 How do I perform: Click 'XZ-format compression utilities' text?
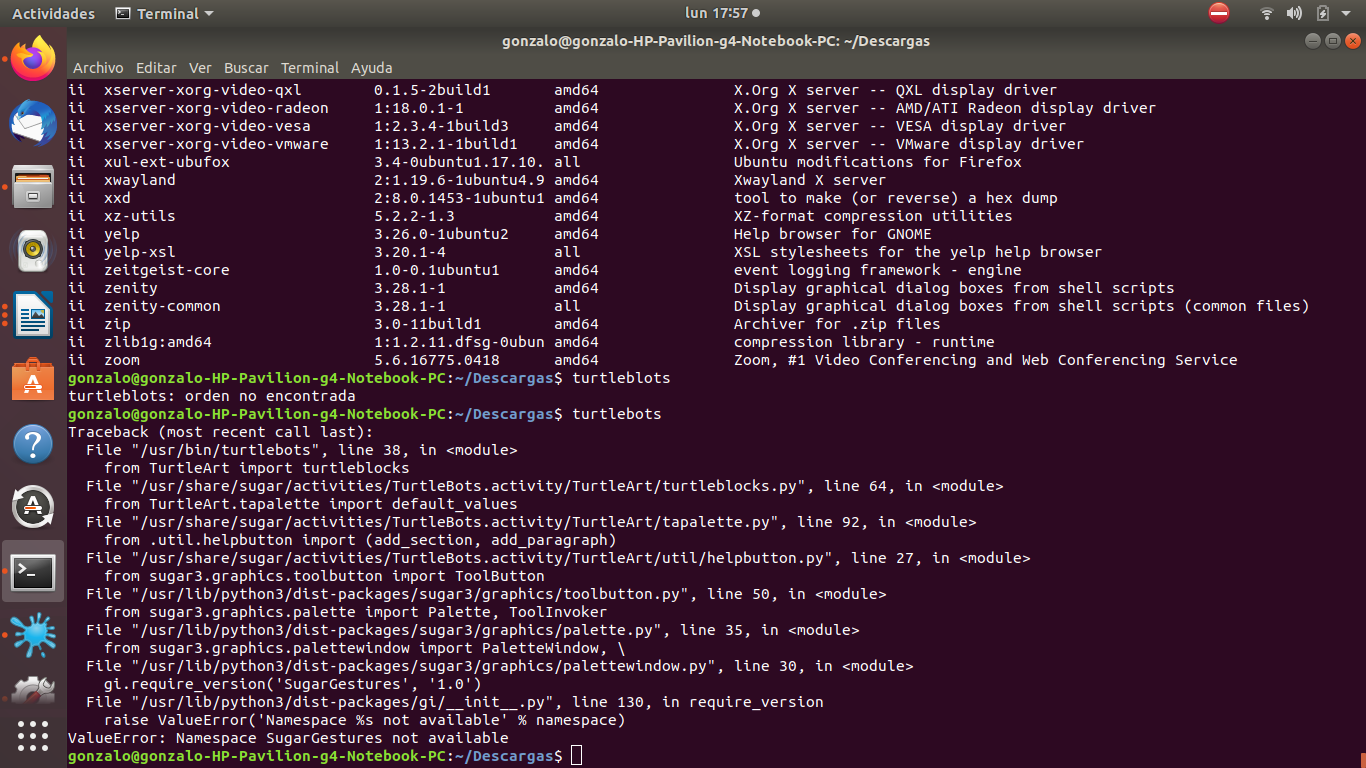pyautogui.click(x=873, y=216)
